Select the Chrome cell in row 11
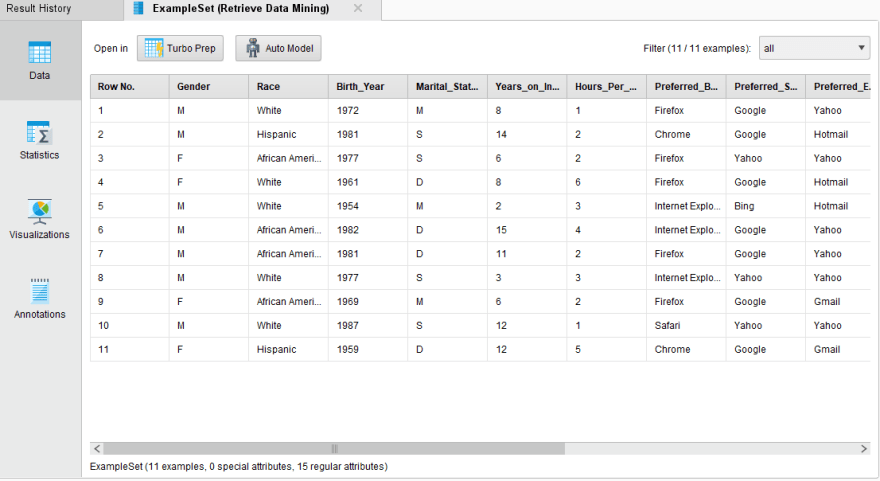The image size is (880, 481). (x=686, y=349)
